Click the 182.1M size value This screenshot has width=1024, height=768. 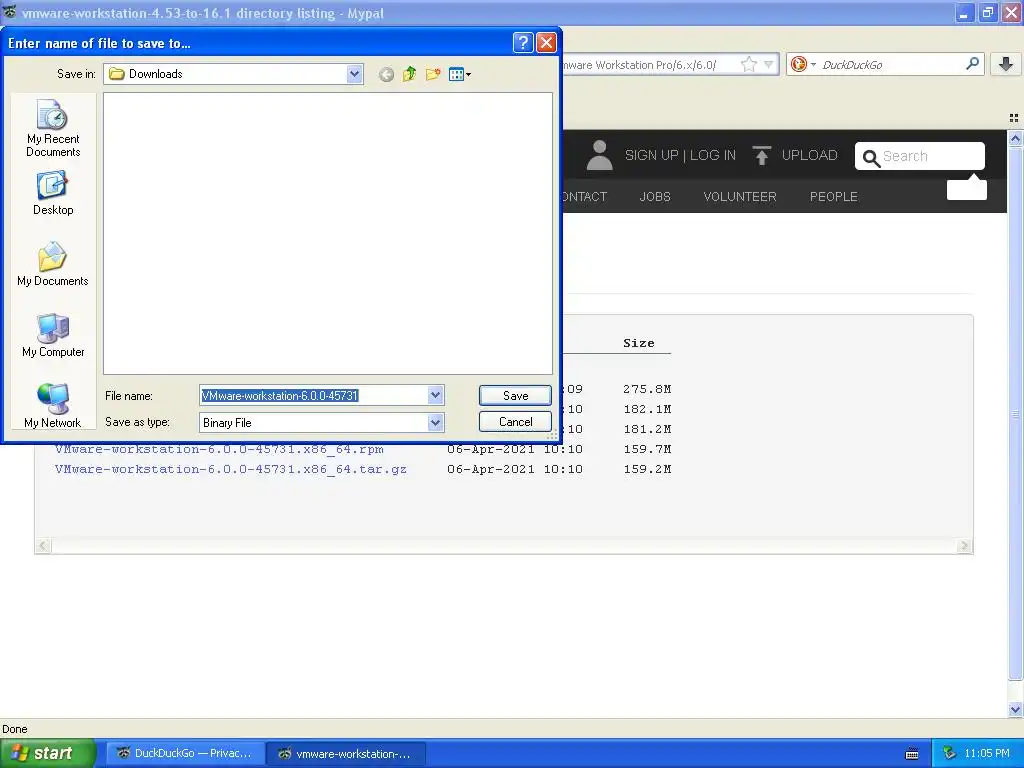pos(647,409)
